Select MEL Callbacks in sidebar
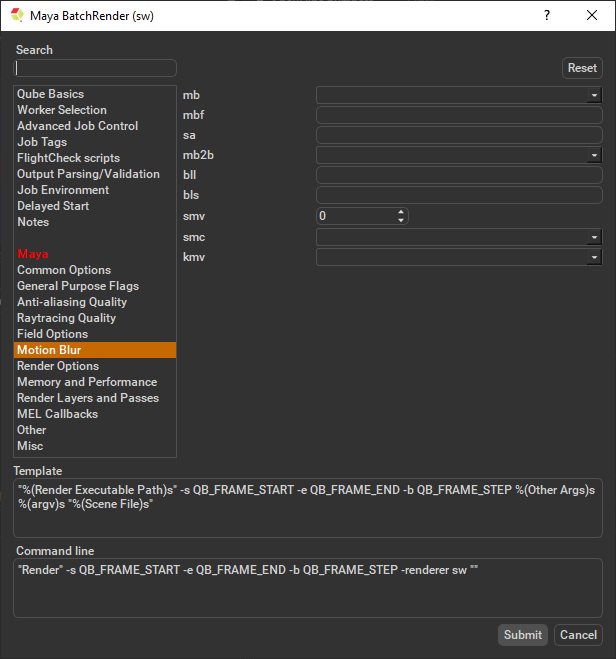 [57, 414]
